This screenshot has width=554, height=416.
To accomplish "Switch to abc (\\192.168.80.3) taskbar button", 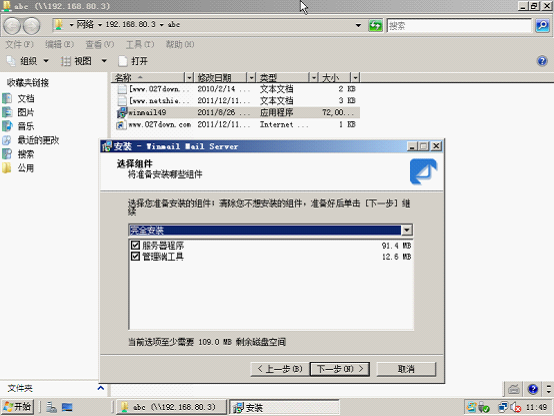I will coord(171,407).
